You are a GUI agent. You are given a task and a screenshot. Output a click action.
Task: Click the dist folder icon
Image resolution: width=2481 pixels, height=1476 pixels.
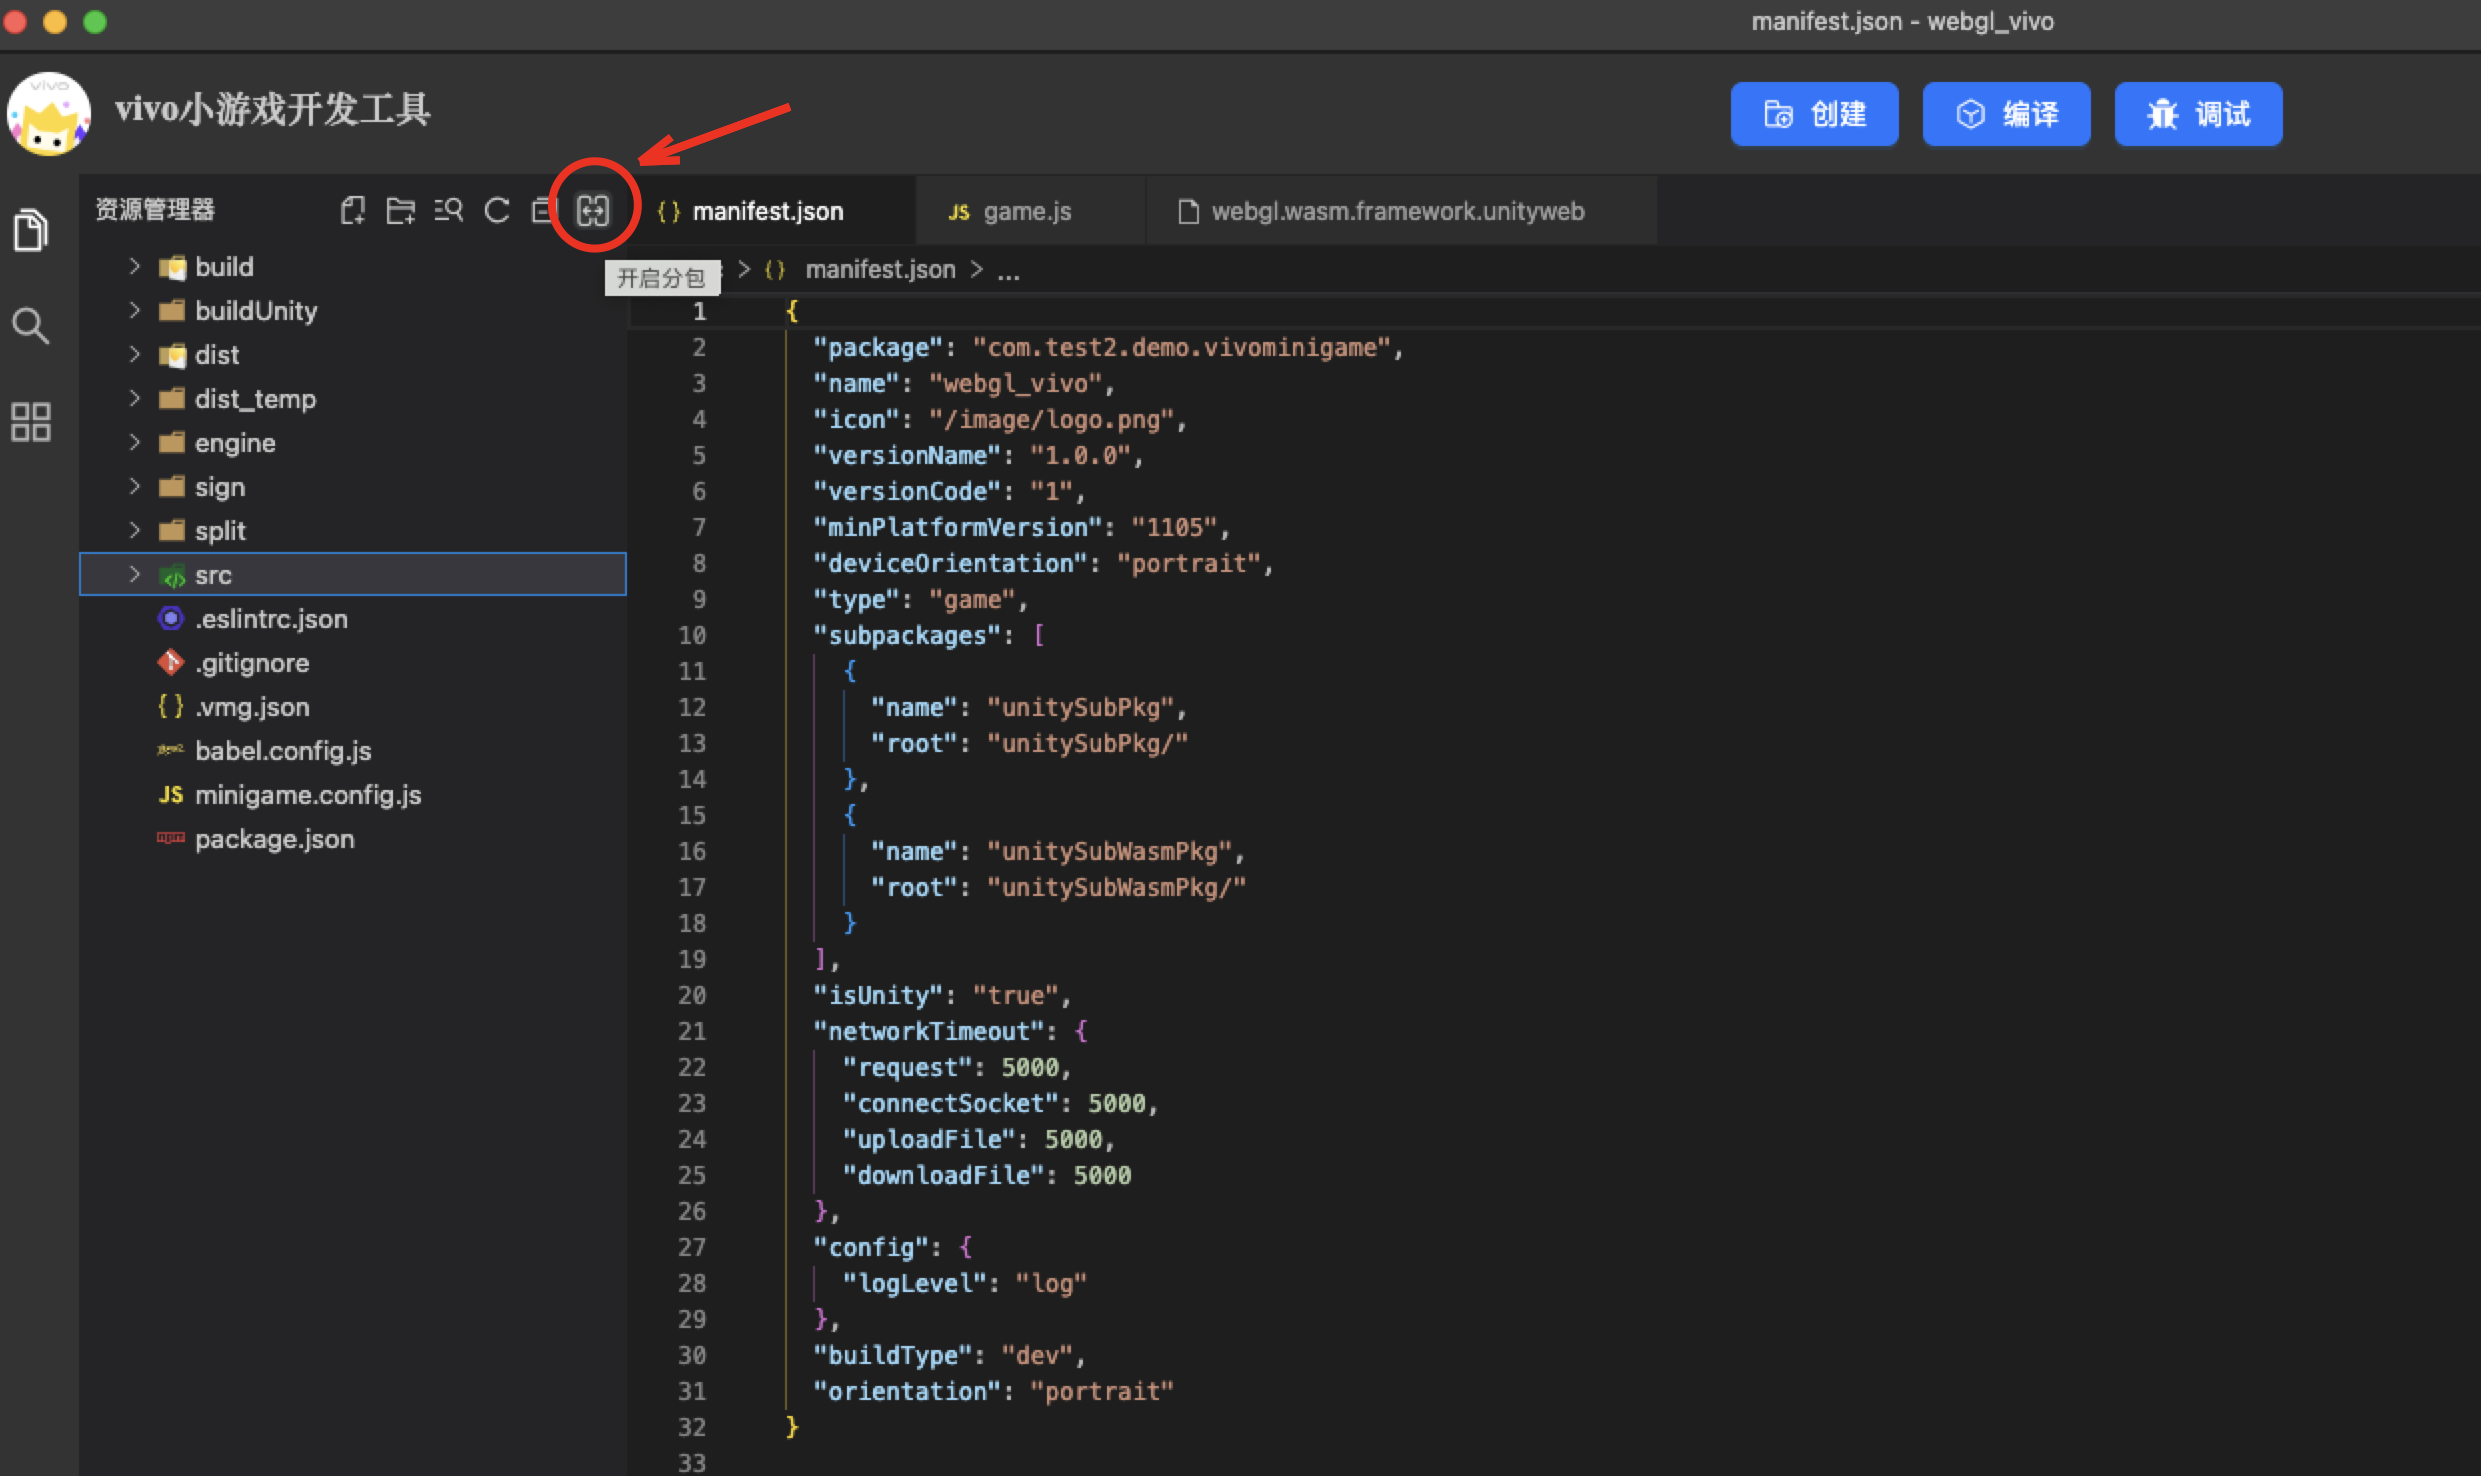172,355
